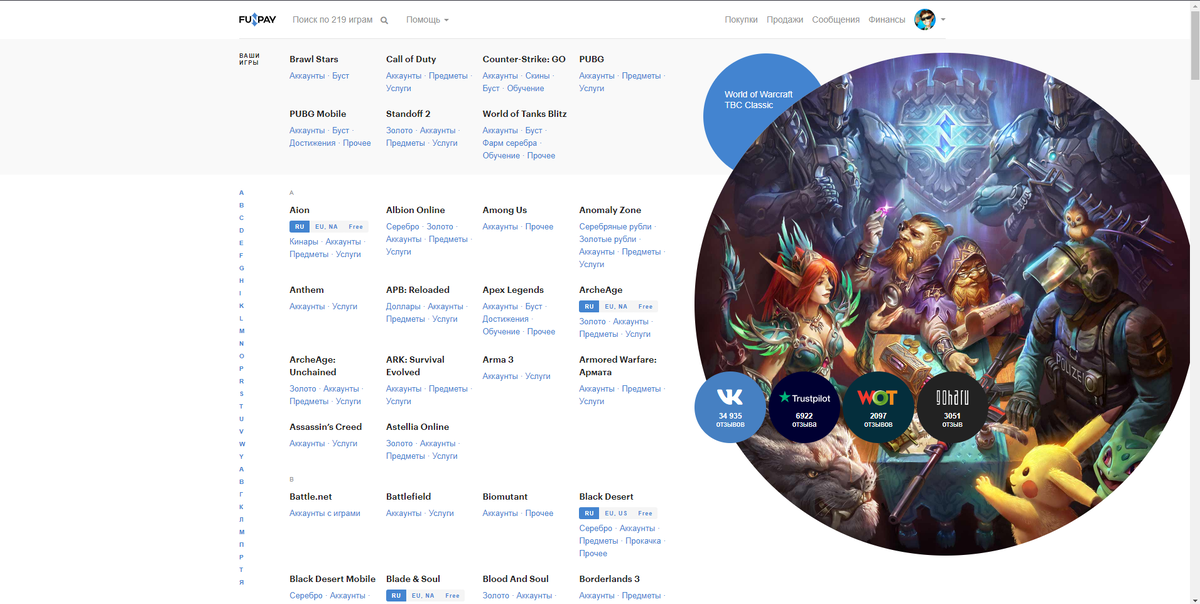
Task: Open Продажи in top navigation
Action: [785, 20]
